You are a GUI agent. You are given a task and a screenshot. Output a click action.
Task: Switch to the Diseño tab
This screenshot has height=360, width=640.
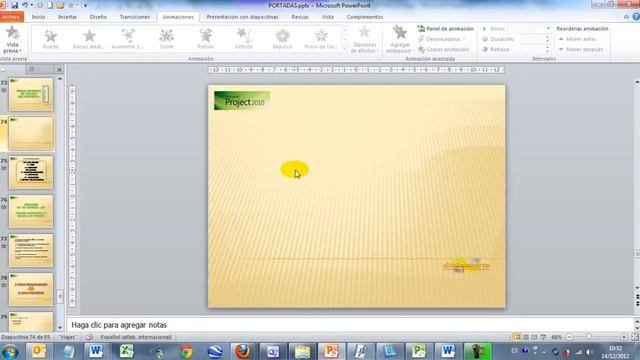click(98, 17)
